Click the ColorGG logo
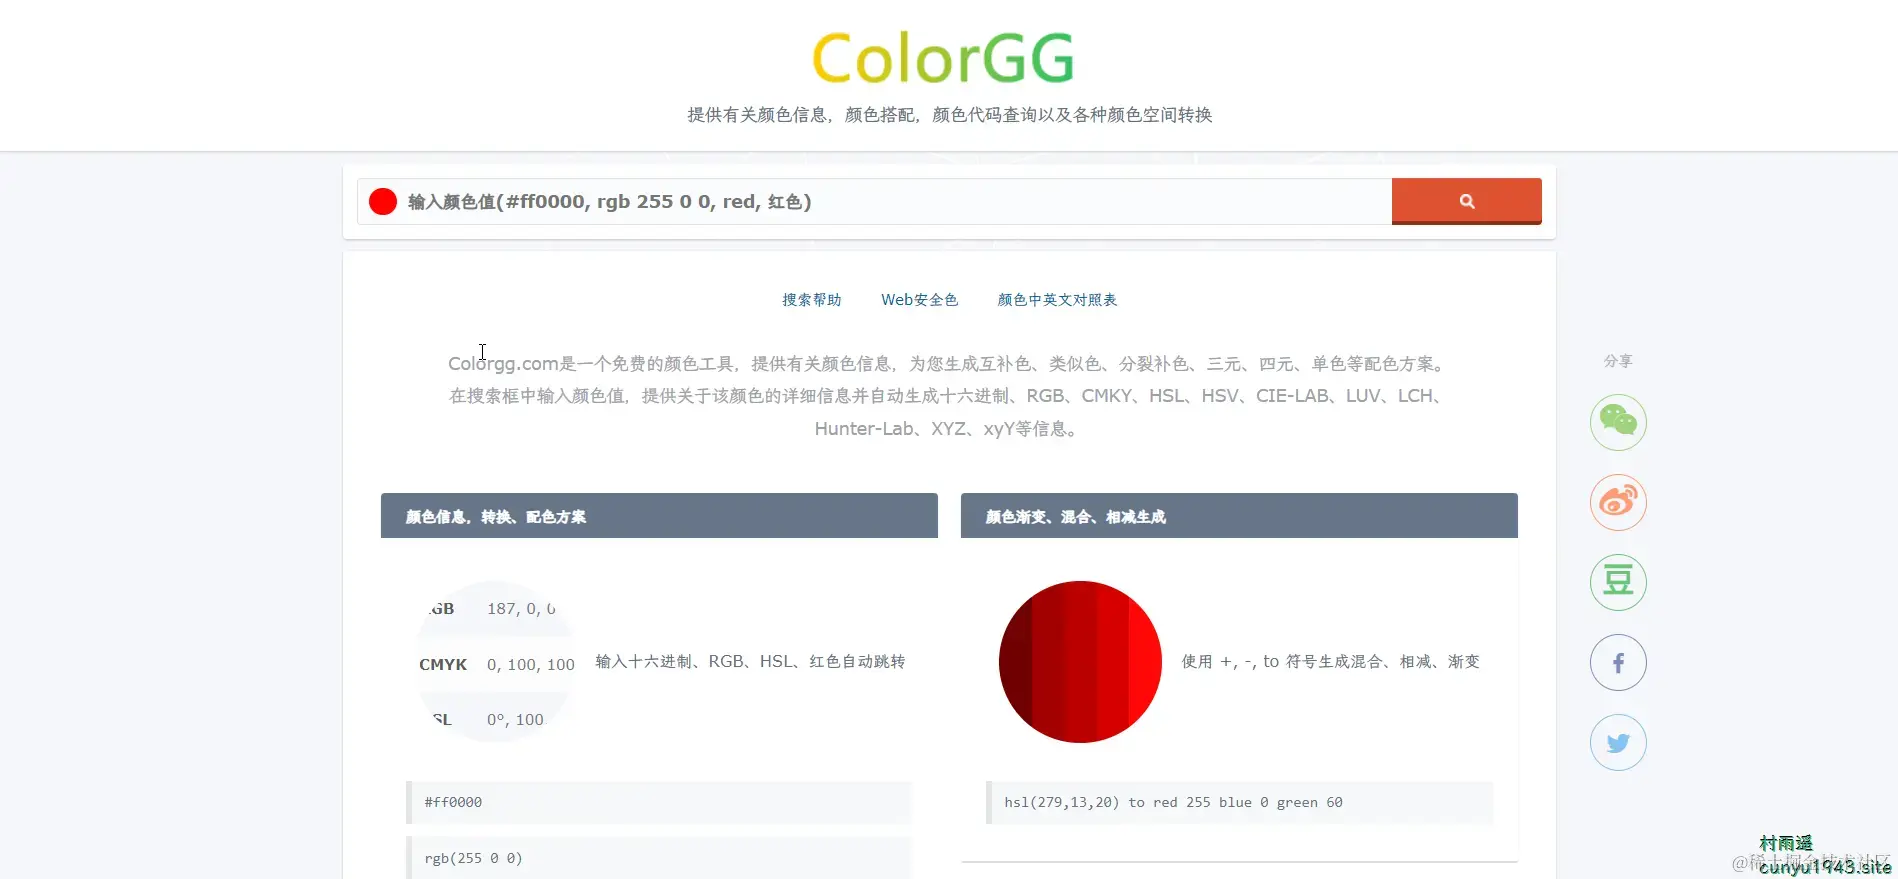 943,58
